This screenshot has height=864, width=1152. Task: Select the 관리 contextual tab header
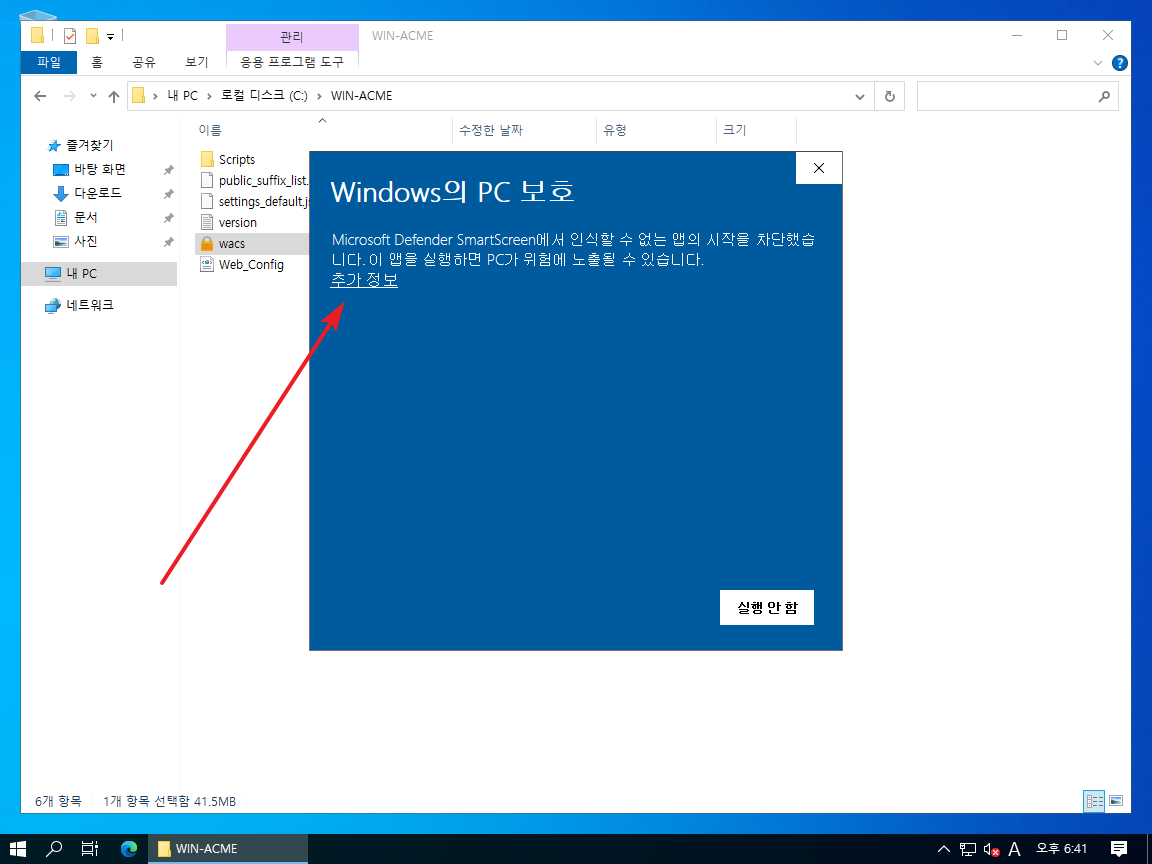coord(292,36)
